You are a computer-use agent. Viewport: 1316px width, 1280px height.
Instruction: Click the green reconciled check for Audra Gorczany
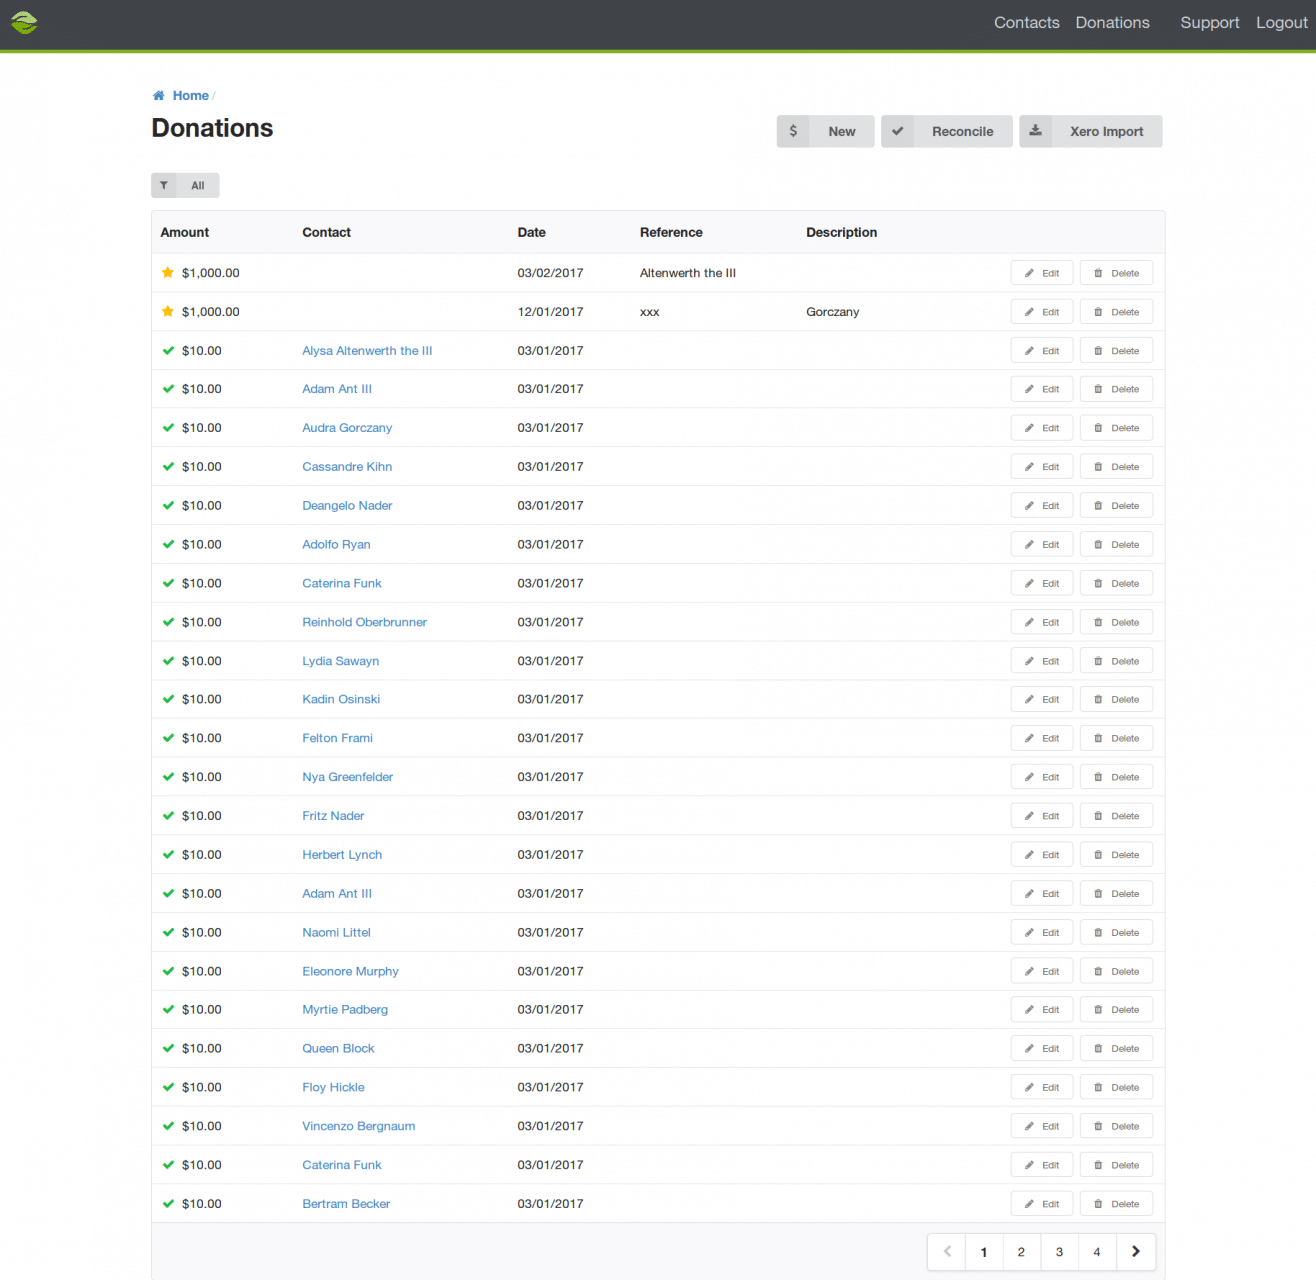(x=167, y=427)
